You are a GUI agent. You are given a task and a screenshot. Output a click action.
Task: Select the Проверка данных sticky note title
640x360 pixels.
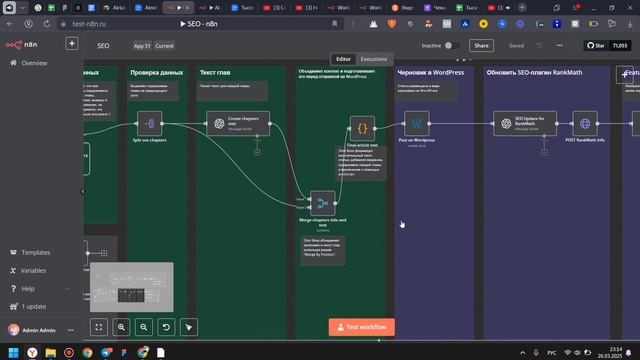point(157,72)
